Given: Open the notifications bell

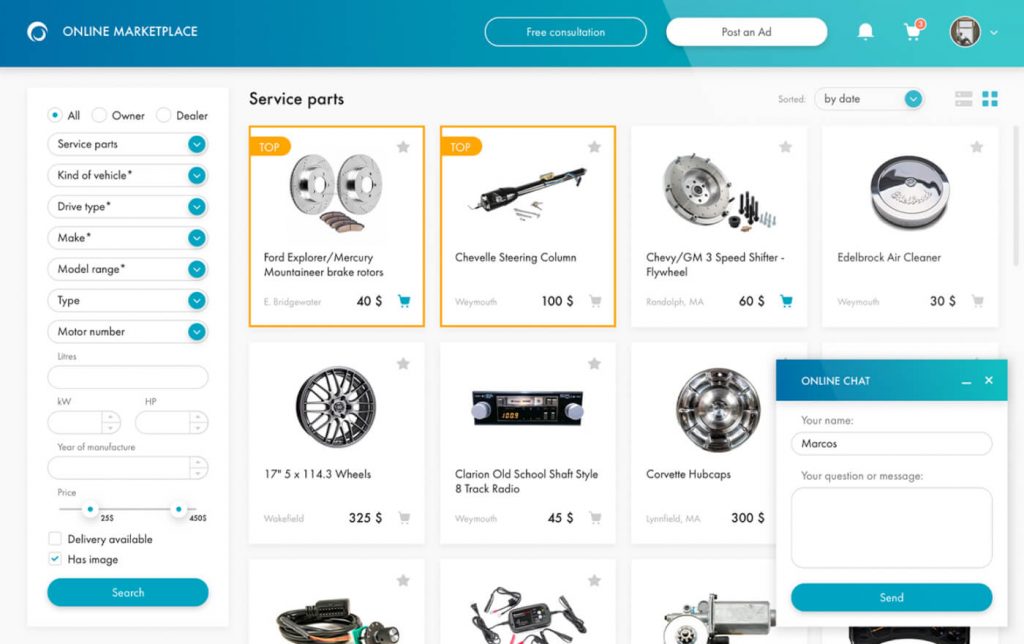Looking at the screenshot, I should (865, 31).
